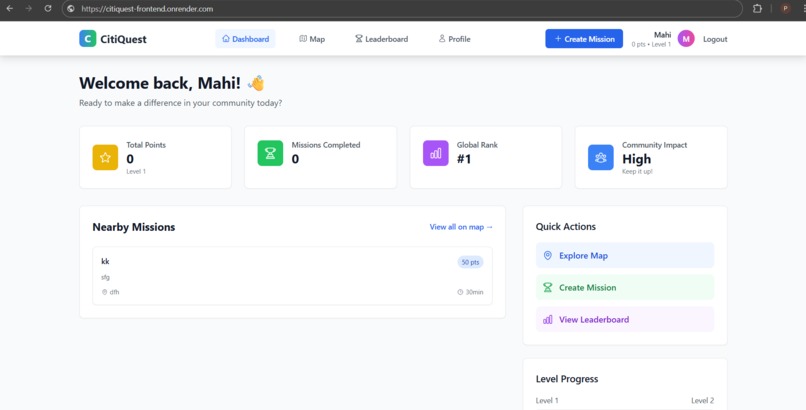Image resolution: width=806 pixels, height=410 pixels.
Task: Click the blue Create Mission button
Action: coord(584,39)
